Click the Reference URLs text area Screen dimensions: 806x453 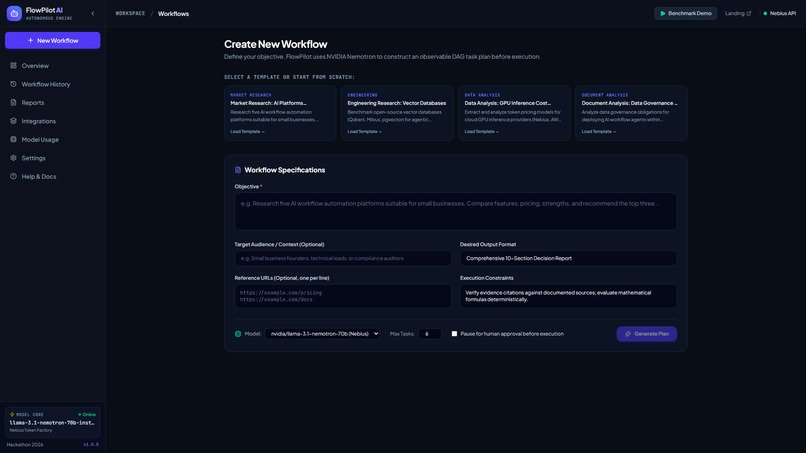tap(343, 296)
